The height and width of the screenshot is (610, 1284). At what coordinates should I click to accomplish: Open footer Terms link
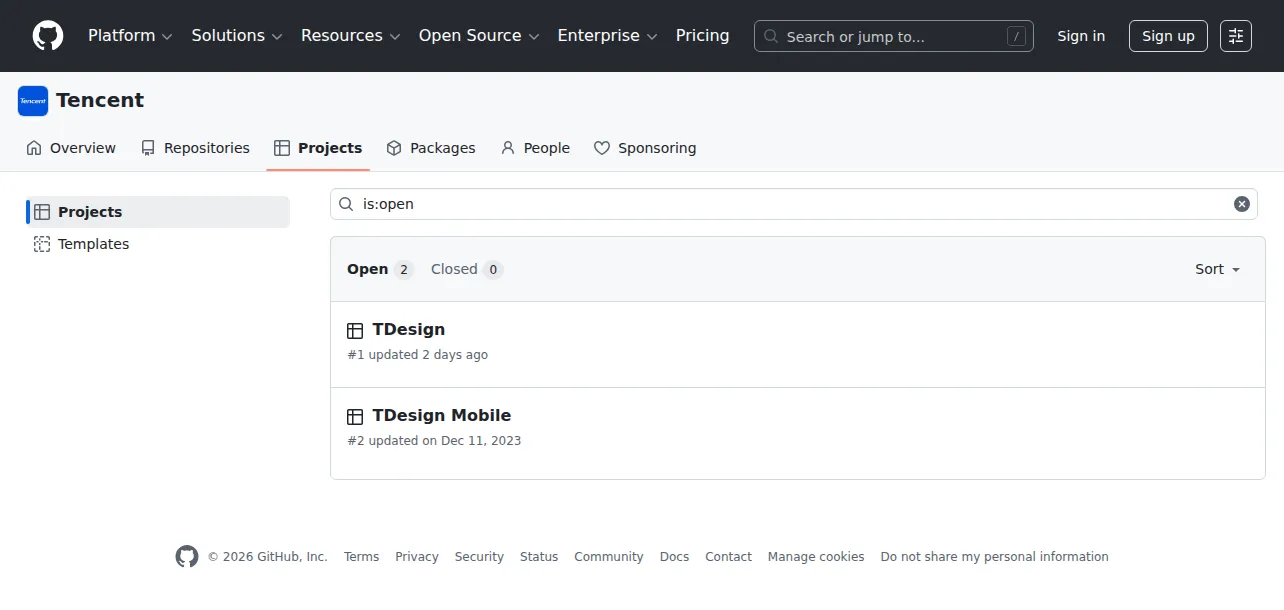pos(361,557)
